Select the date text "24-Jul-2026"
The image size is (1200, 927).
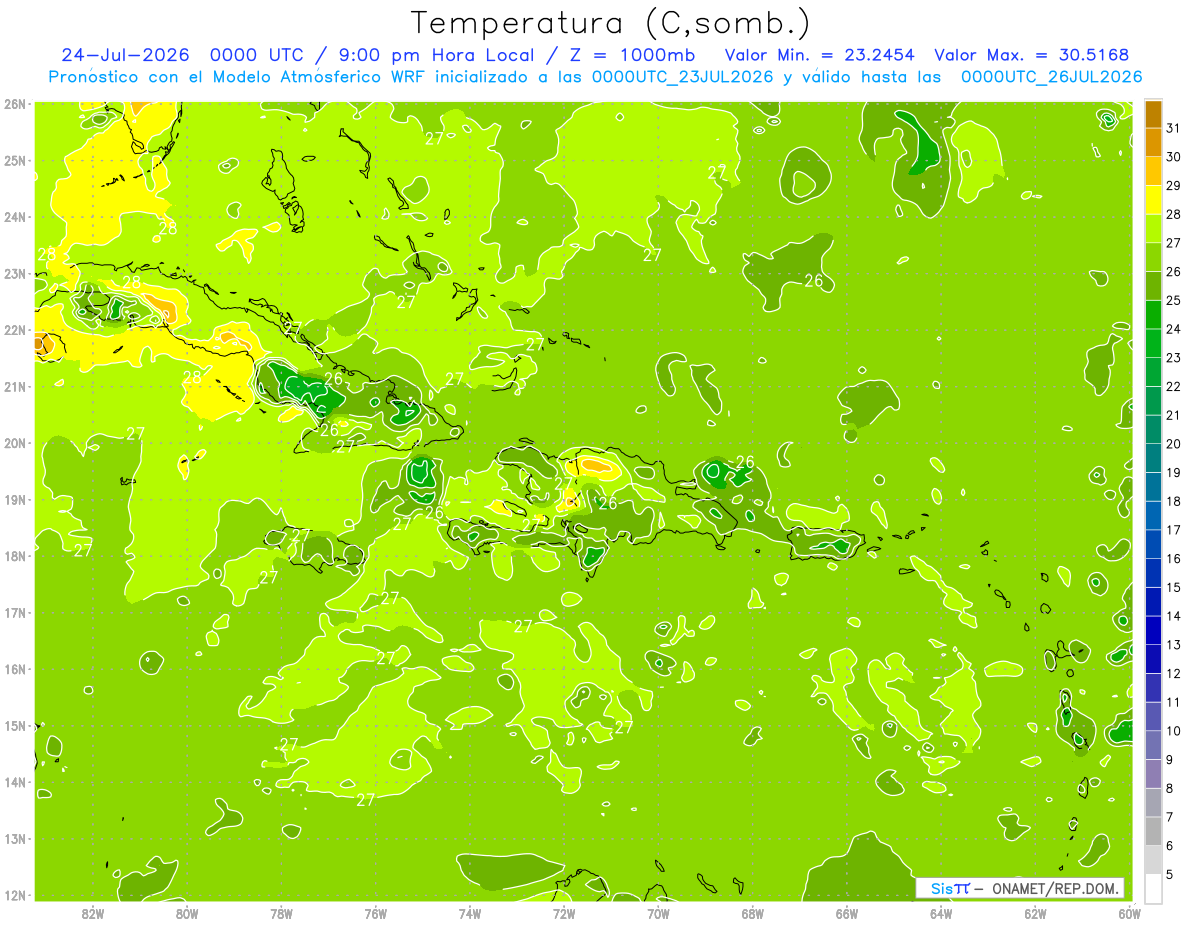click(x=126, y=55)
